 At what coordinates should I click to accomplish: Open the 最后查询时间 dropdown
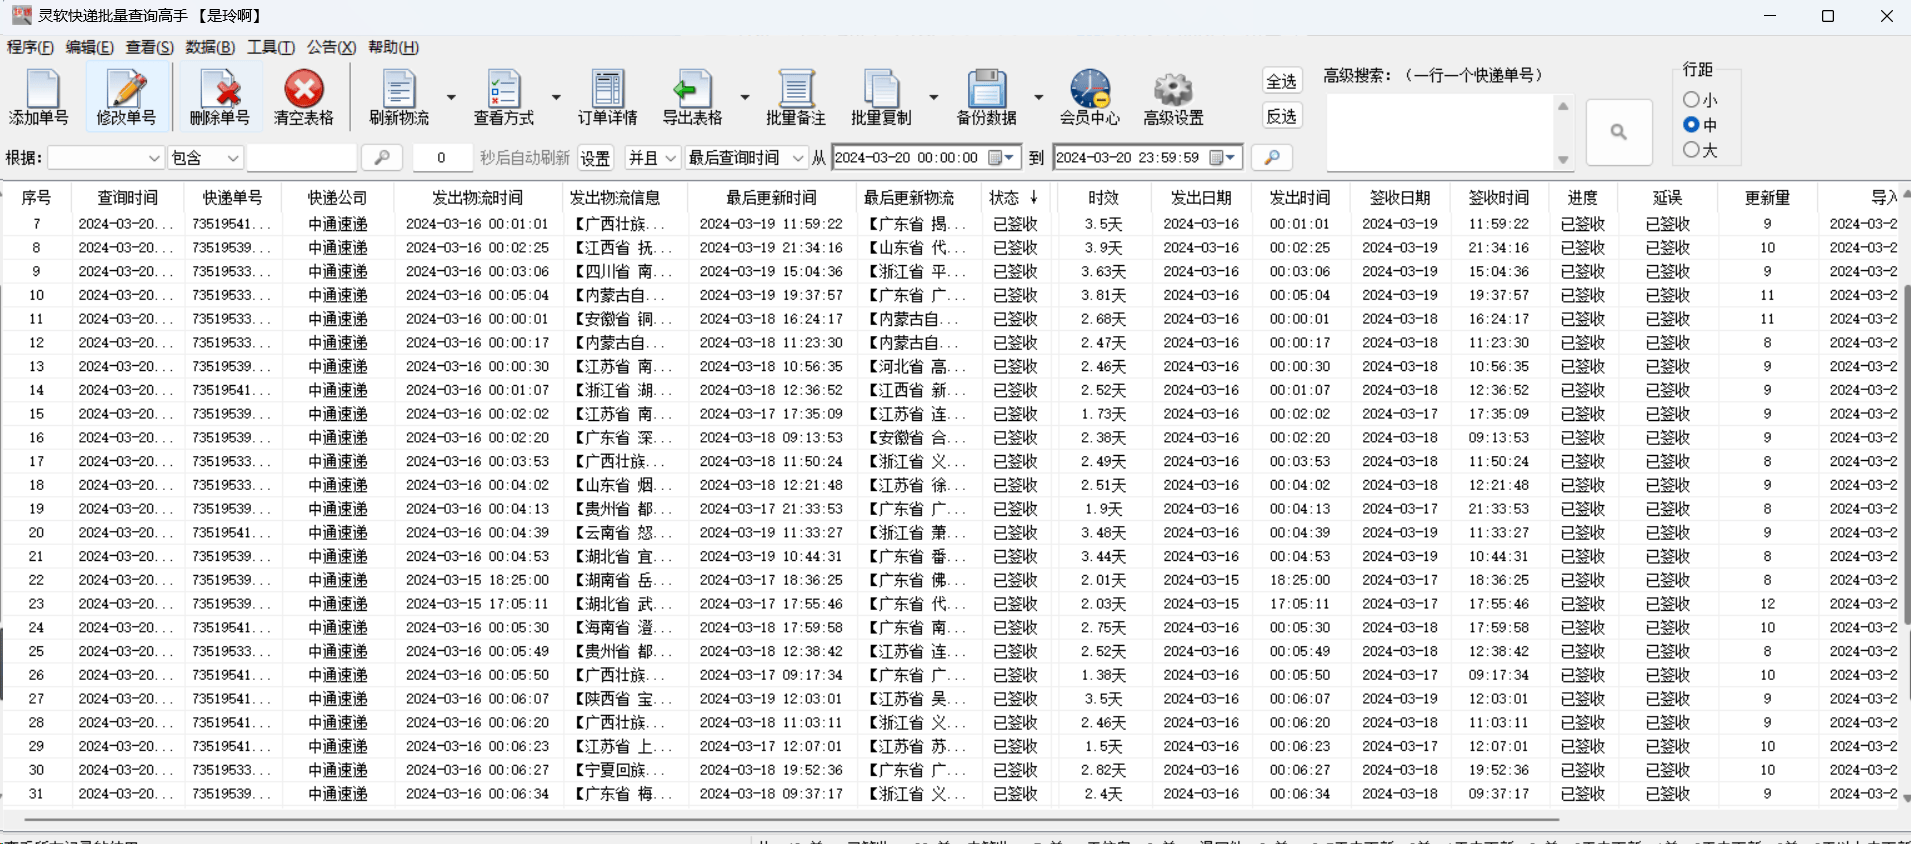(746, 158)
